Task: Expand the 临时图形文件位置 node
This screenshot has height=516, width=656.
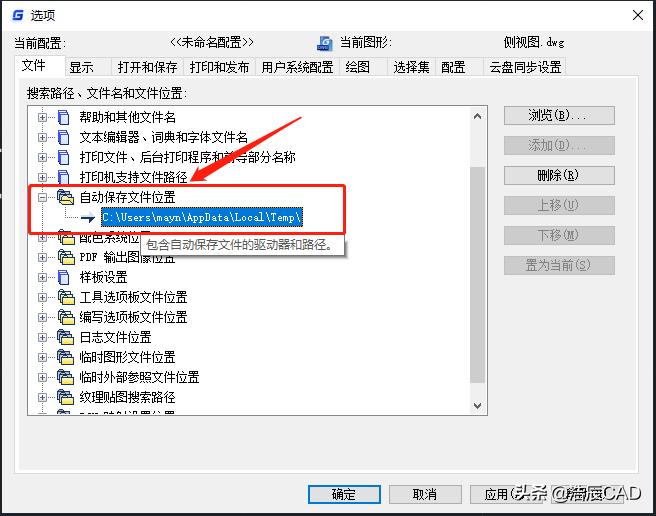Action: [x=42, y=357]
